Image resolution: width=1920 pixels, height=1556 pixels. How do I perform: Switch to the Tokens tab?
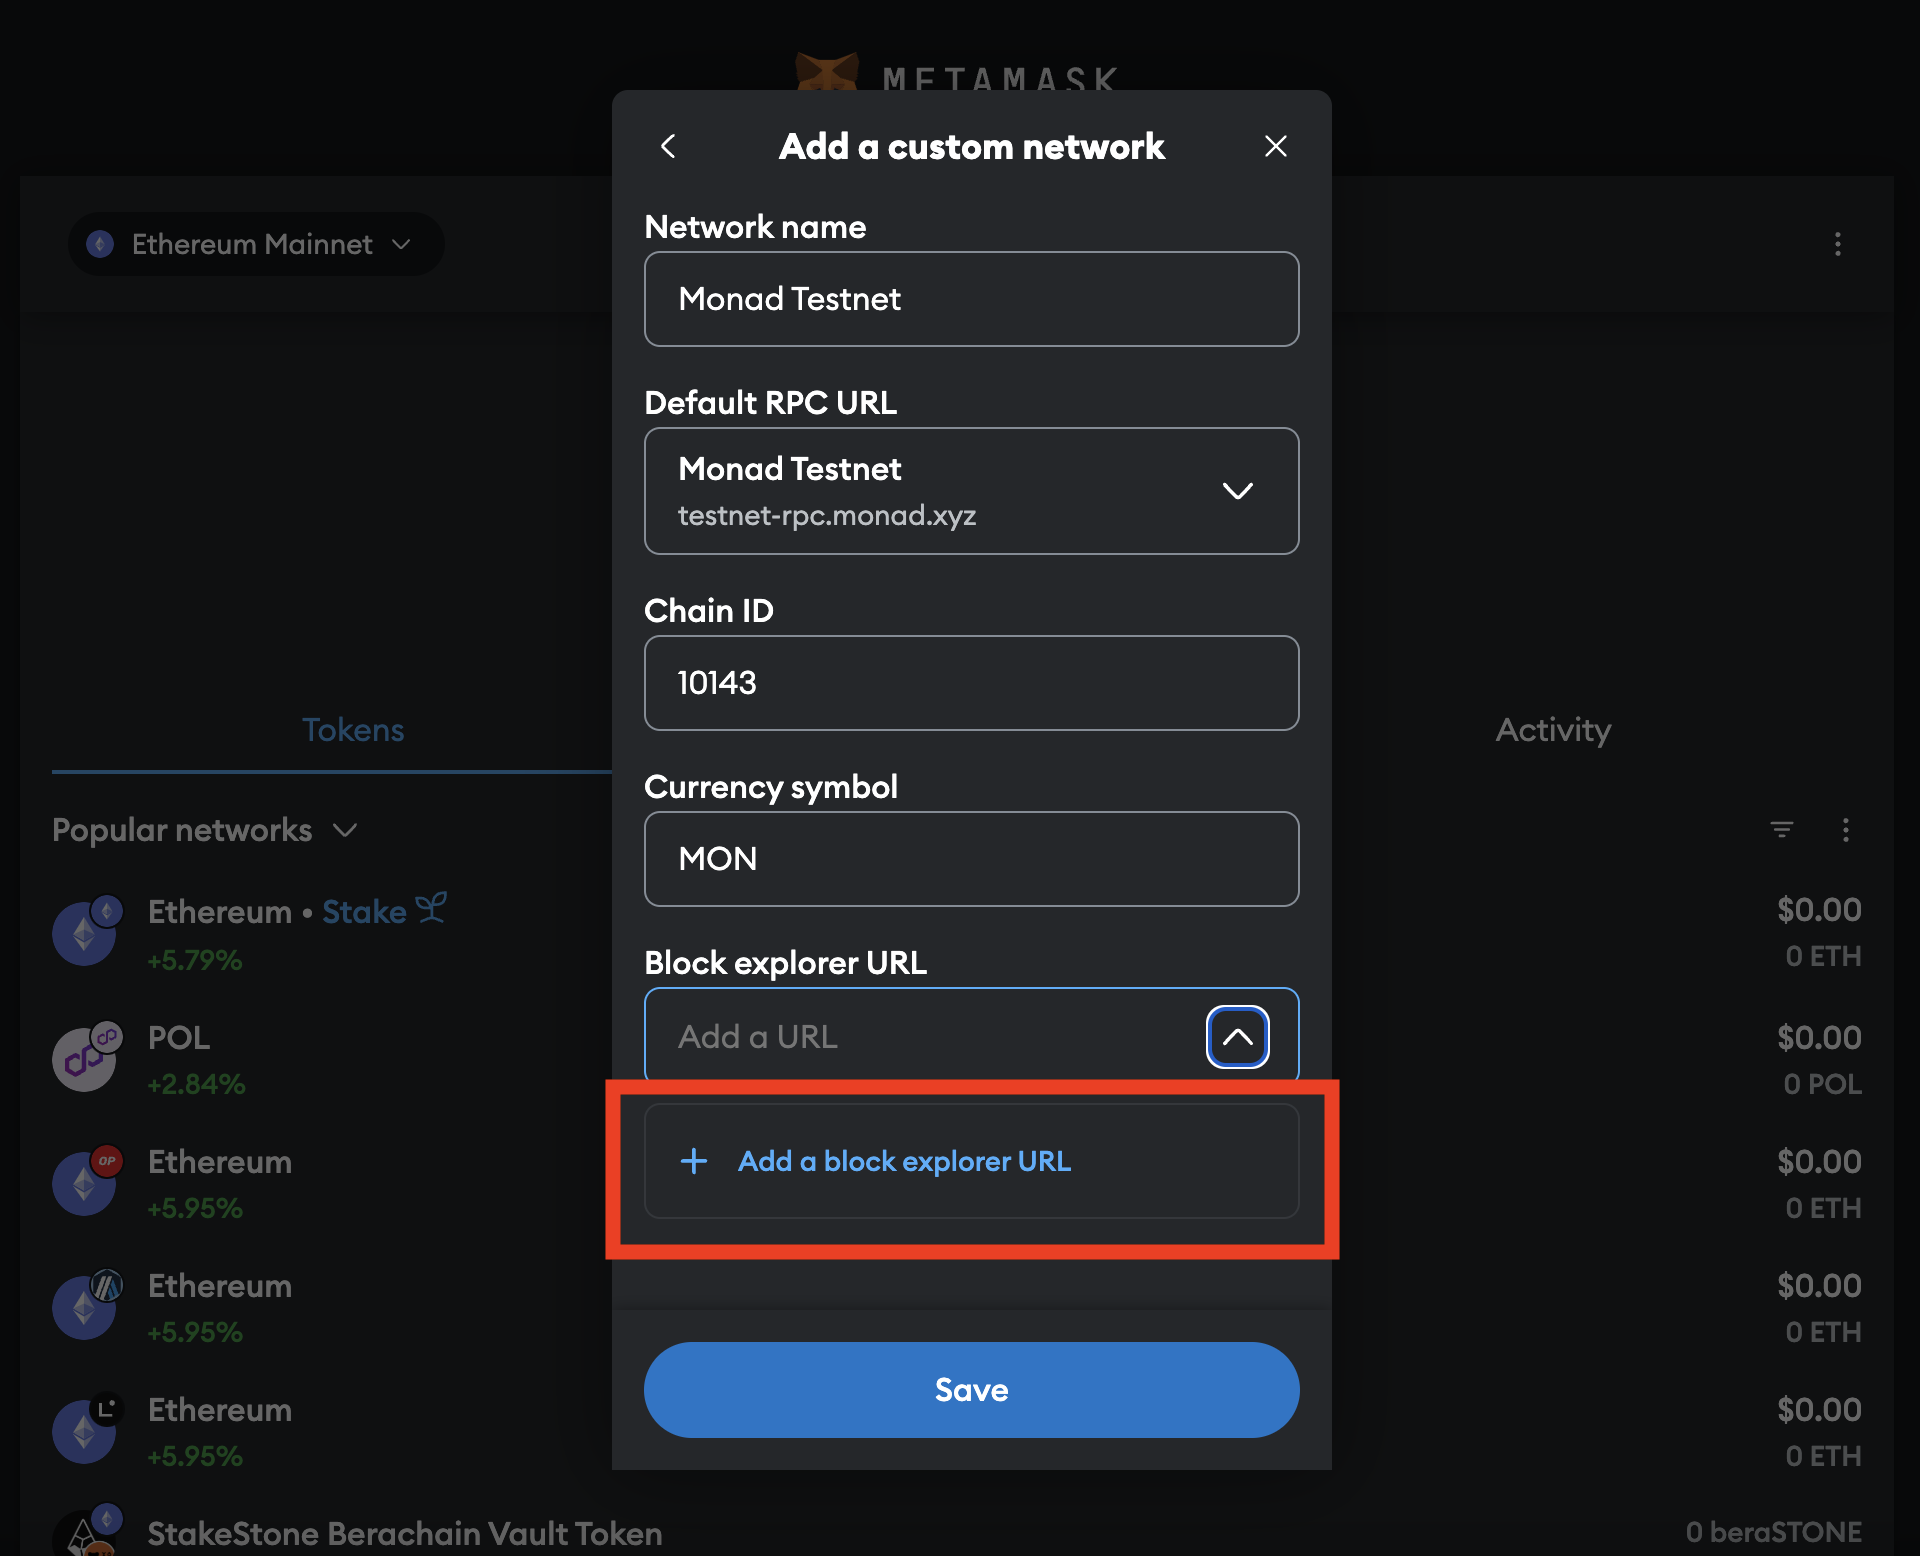click(x=352, y=730)
